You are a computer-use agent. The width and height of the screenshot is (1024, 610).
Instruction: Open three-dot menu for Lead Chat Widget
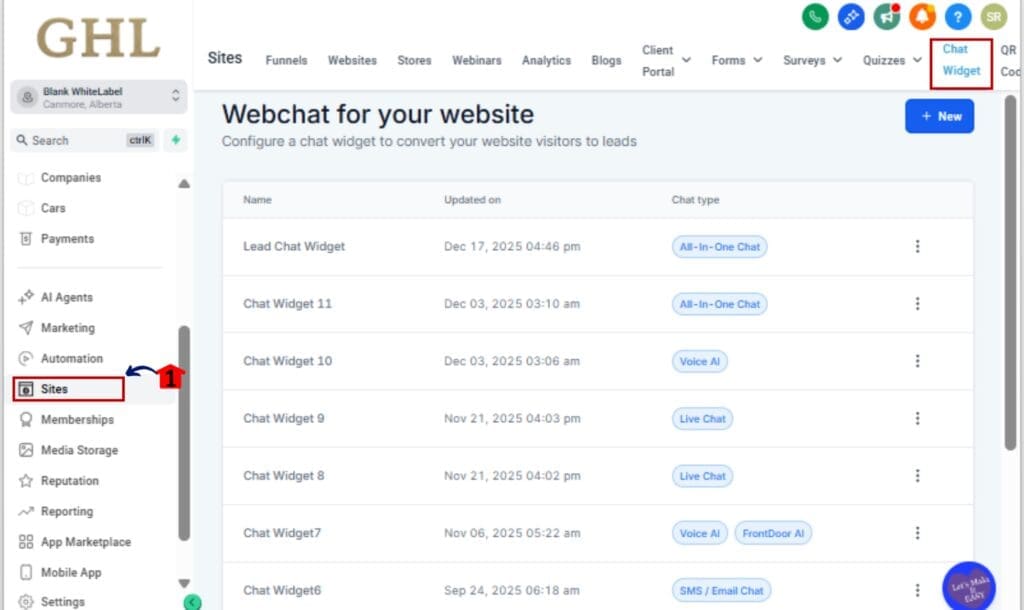click(x=917, y=247)
